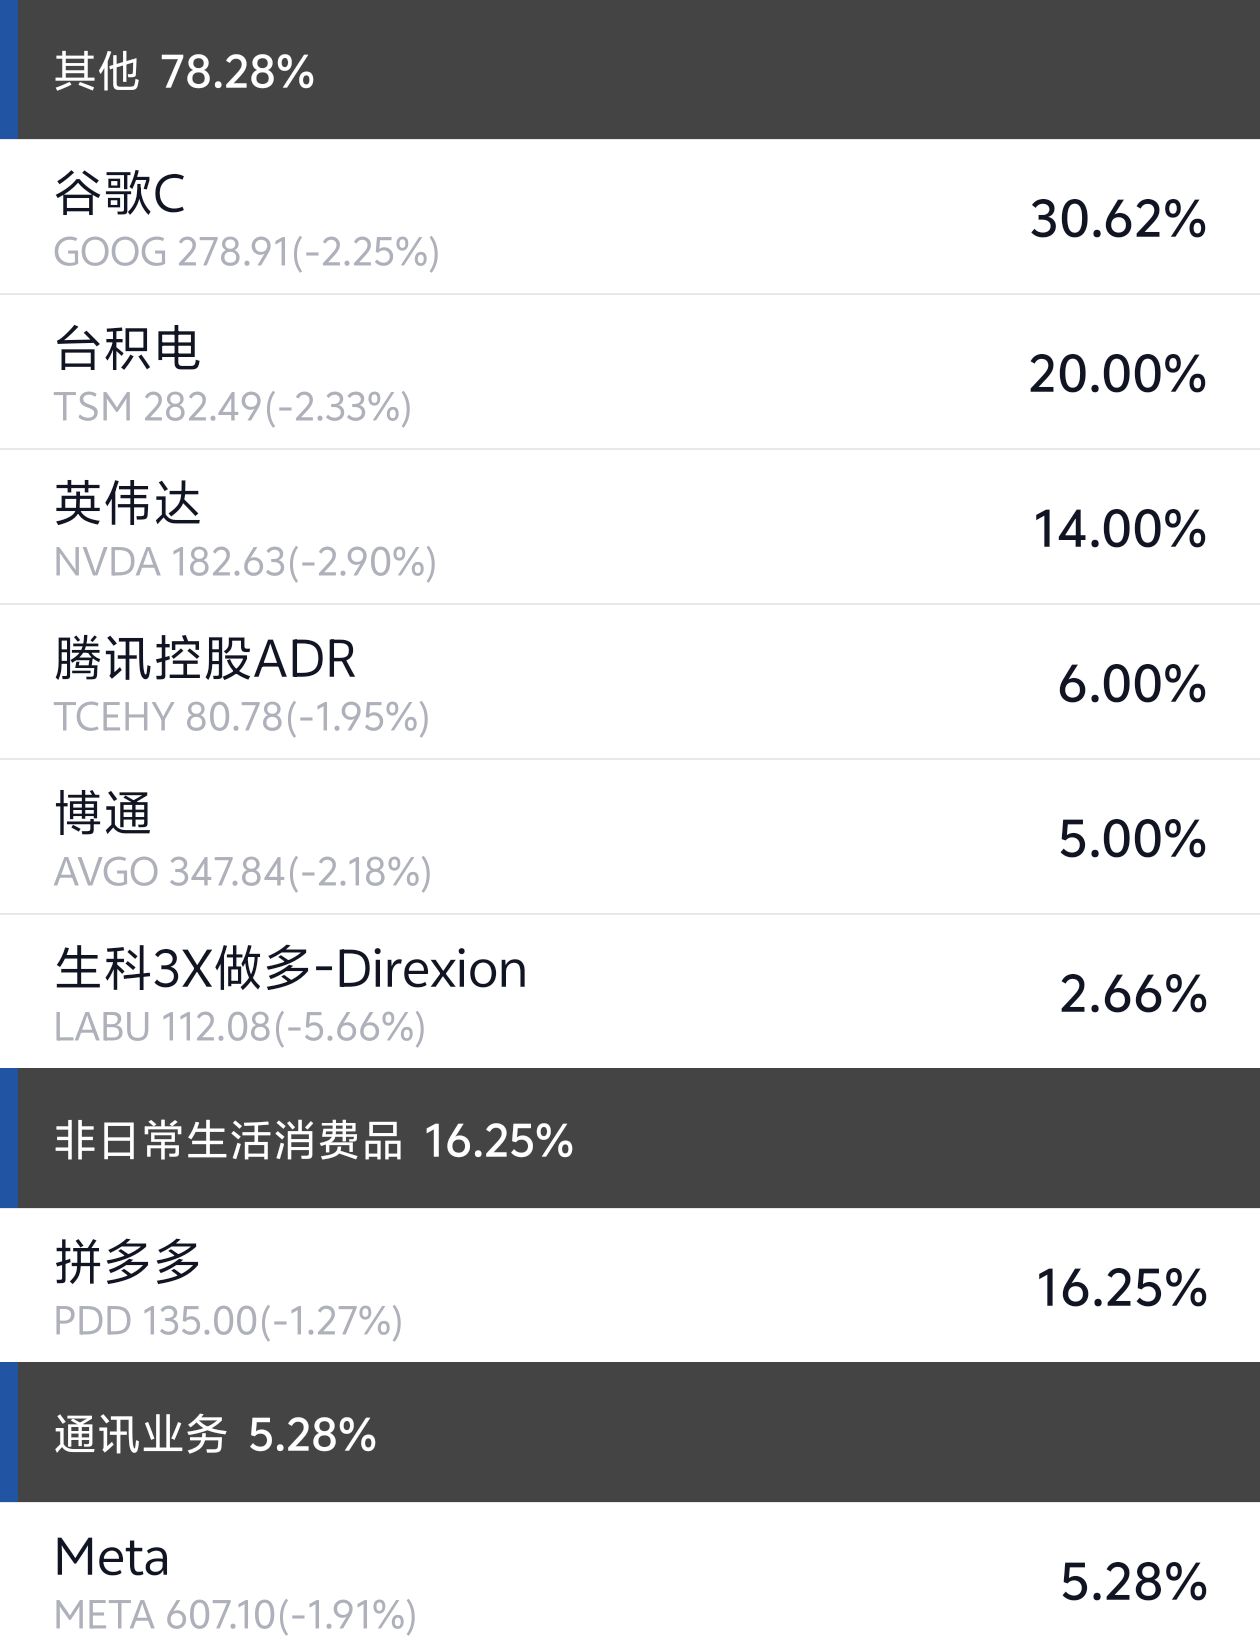Select the 英伟达 stock name
This screenshot has height=1644, width=1260.
click(x=128, y=503)
